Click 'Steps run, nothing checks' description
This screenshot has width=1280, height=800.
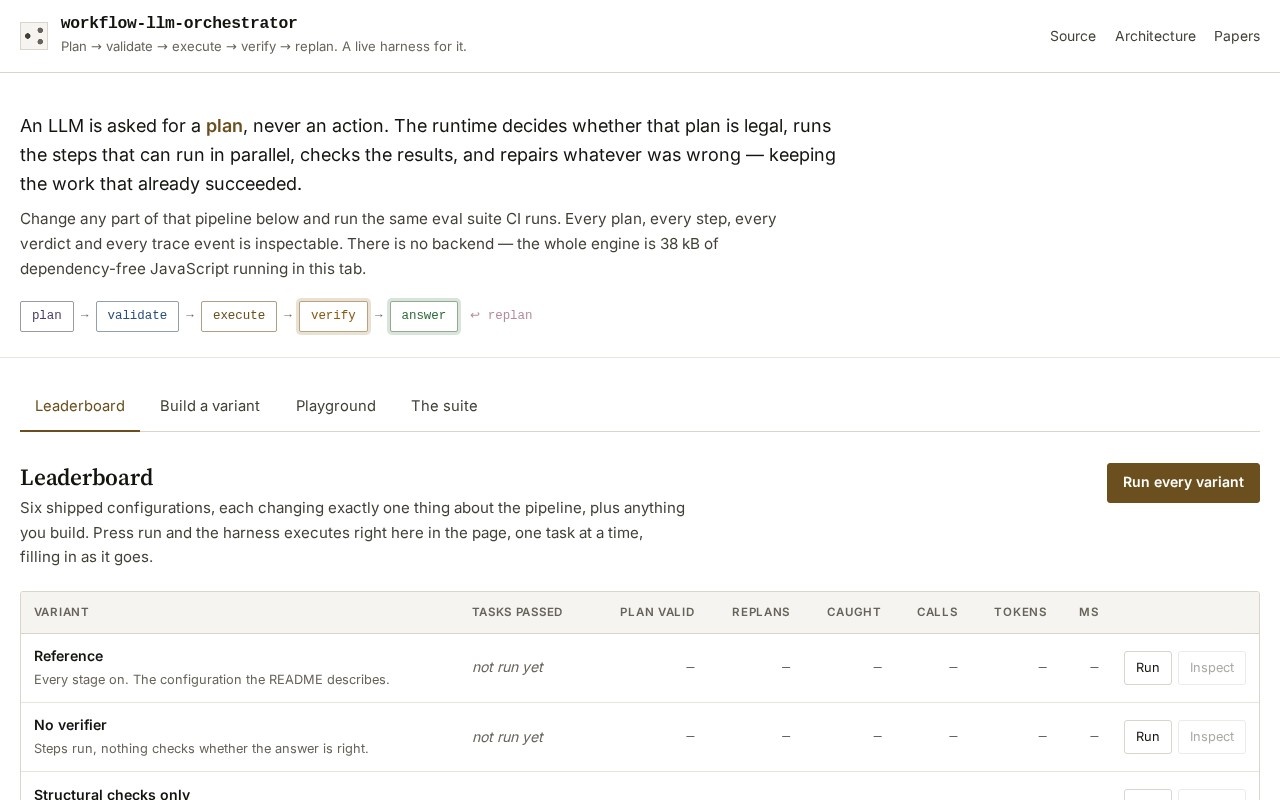pyautogui.click(x=201, y=749)
